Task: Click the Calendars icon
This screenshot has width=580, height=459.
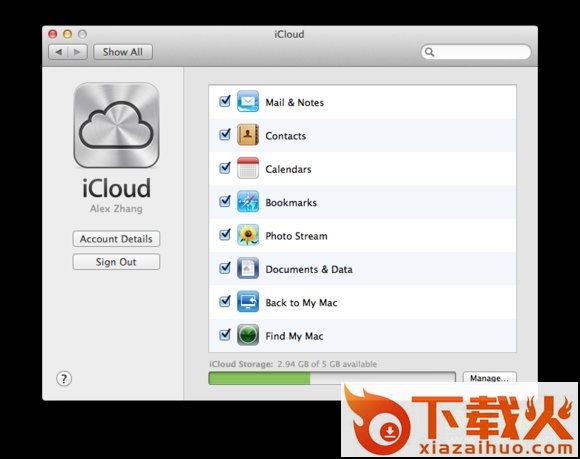Action: [247, 168]
